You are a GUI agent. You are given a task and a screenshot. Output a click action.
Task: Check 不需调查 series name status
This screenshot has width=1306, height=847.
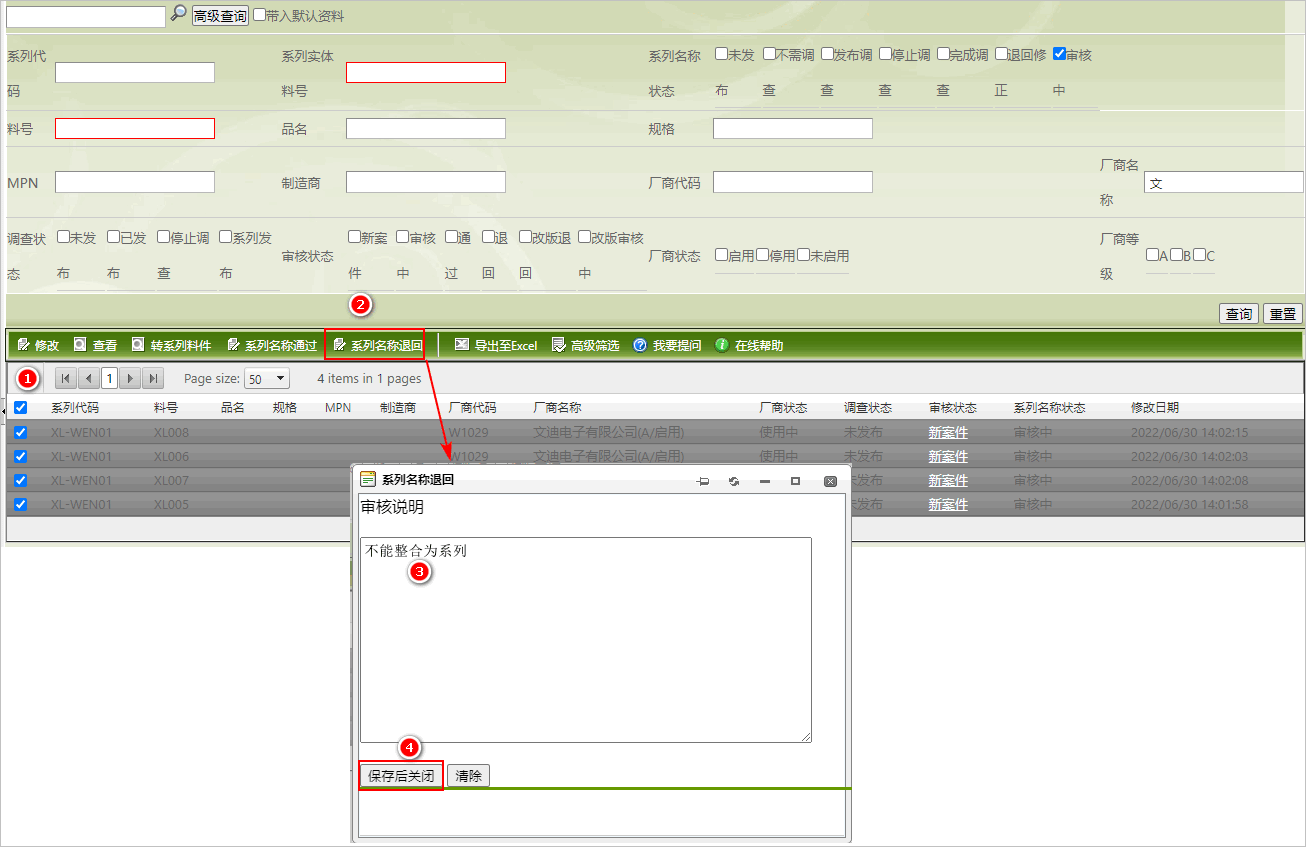click(770, 54)
